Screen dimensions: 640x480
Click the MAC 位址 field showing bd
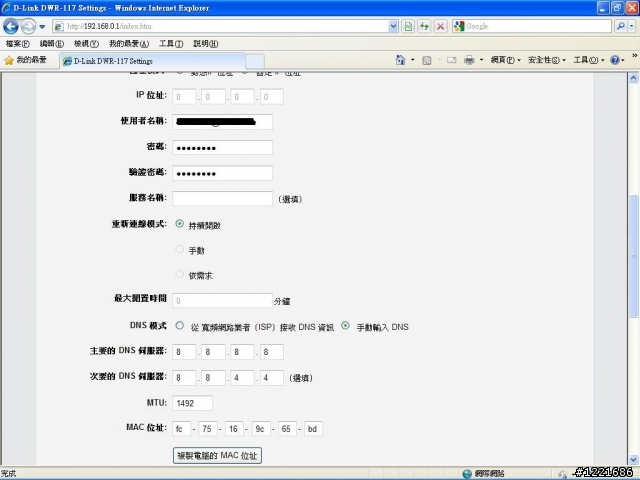click(x=313, y=429)
